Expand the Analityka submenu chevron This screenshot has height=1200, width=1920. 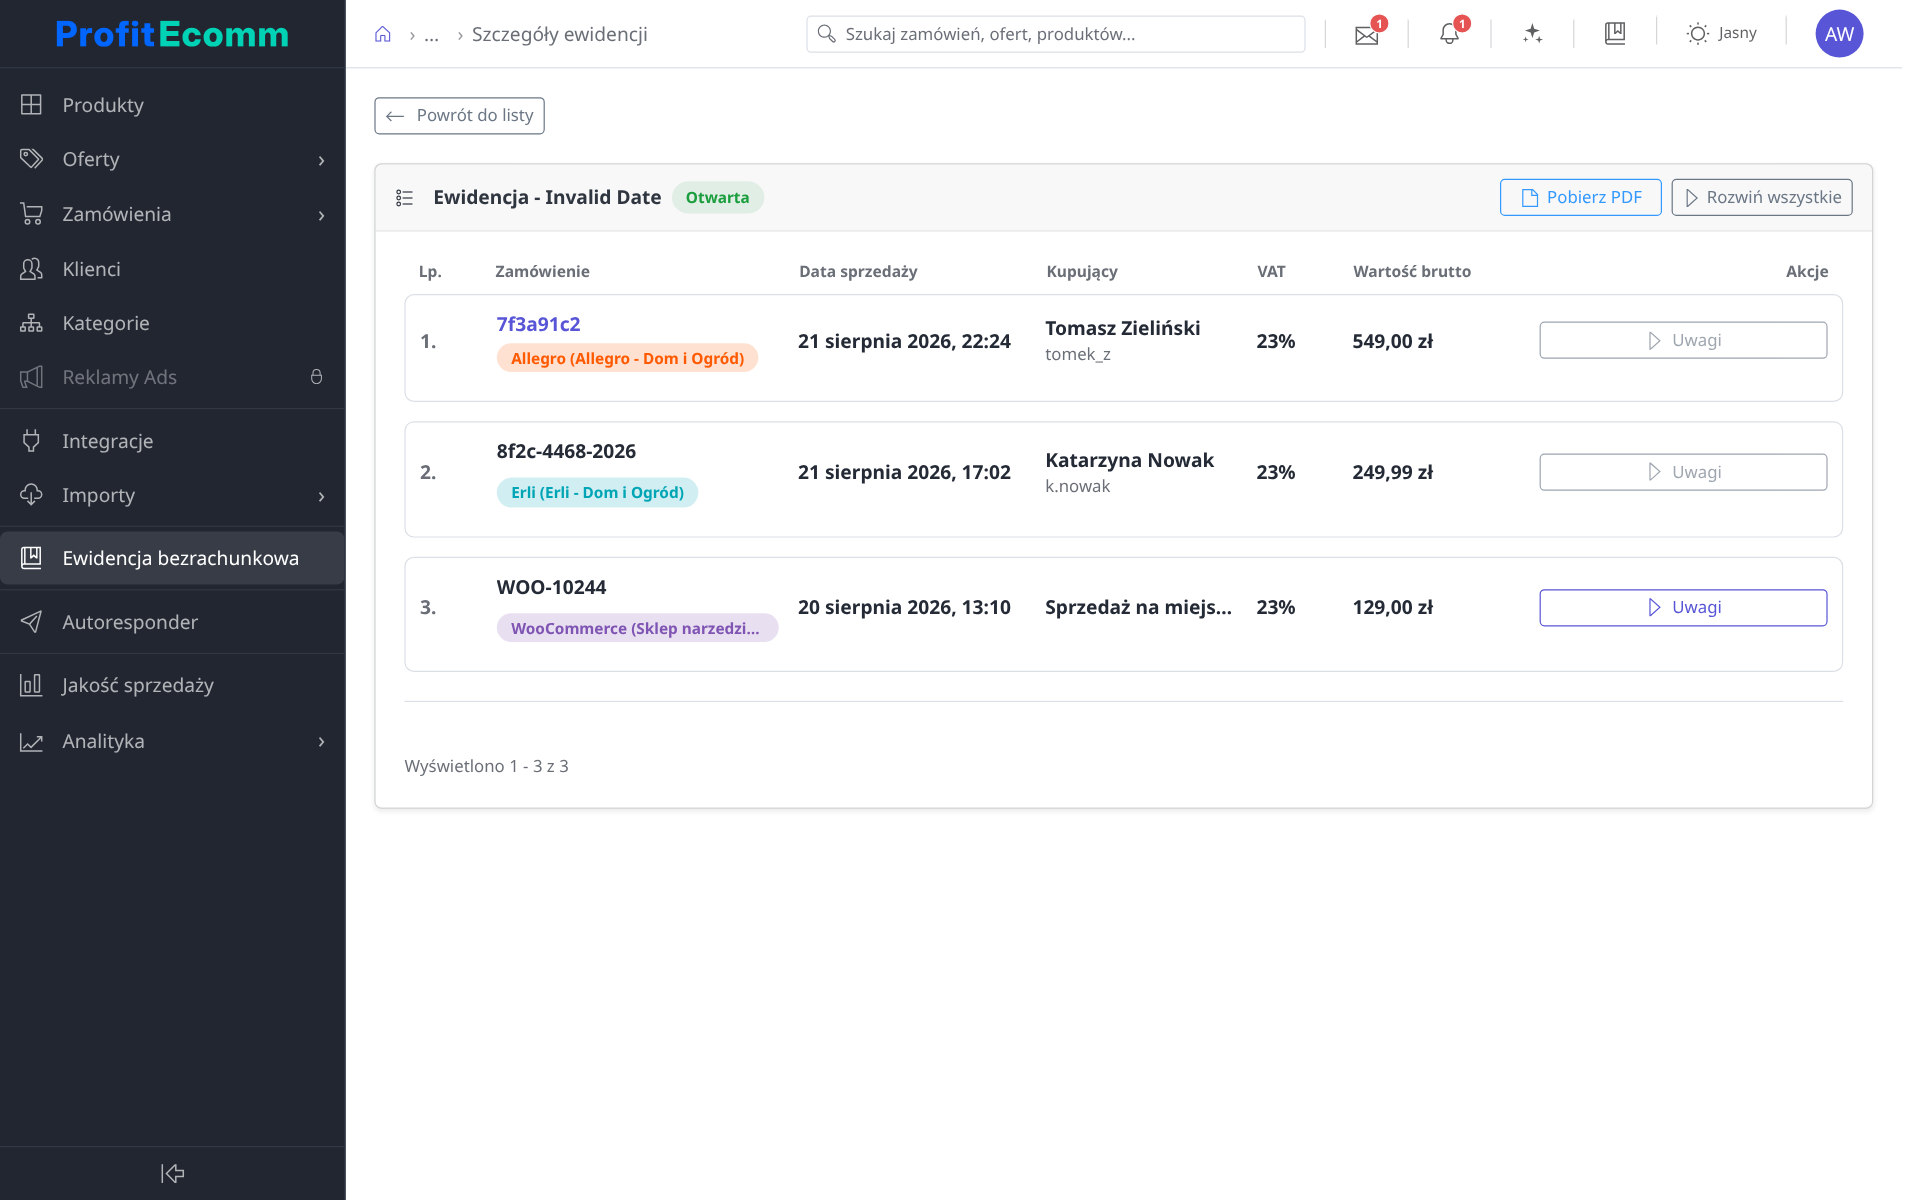[x=321, y=742]
